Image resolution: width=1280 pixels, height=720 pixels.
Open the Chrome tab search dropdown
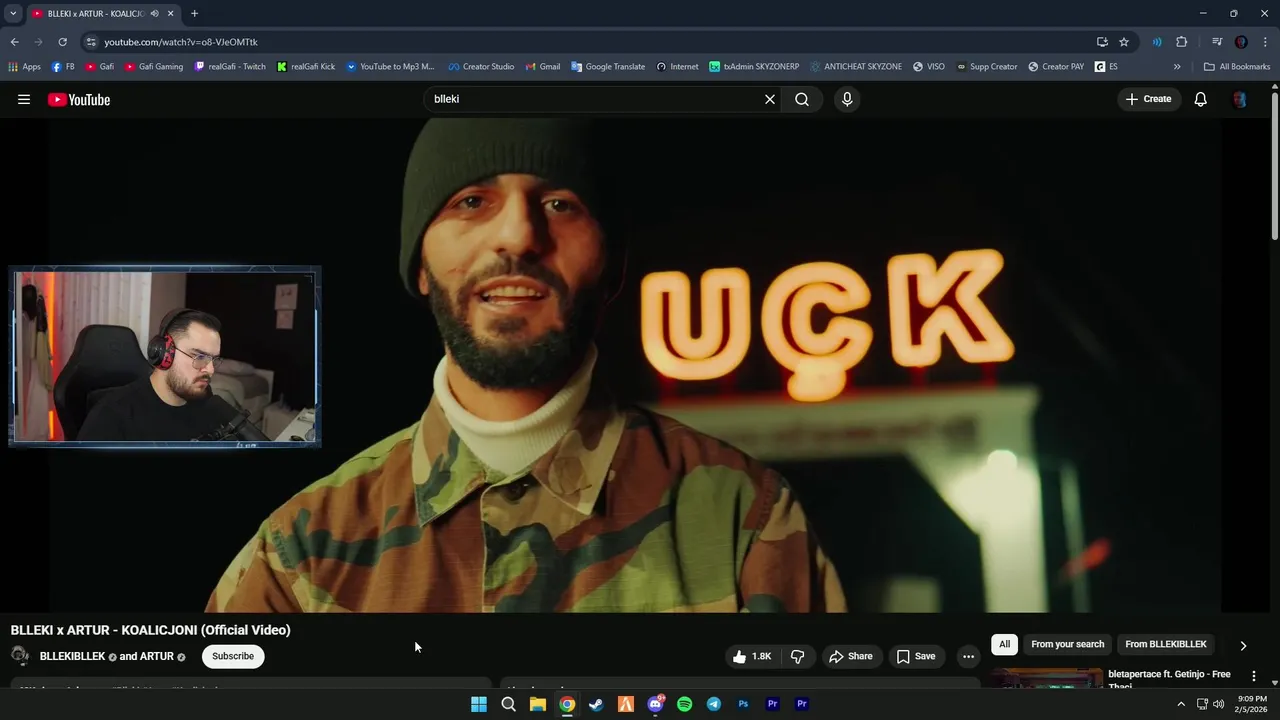pyautogui.click(x=13, y=14)
